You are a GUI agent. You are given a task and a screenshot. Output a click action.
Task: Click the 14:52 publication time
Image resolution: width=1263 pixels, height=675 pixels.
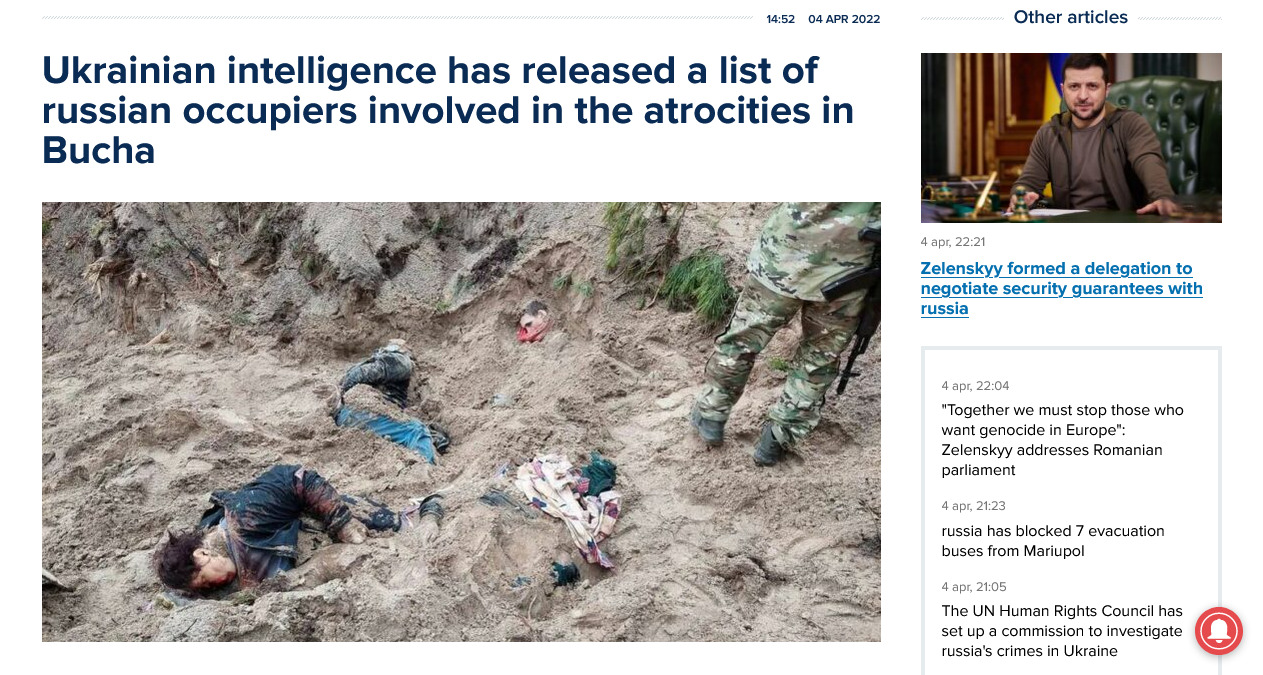[x=780, y=19]
